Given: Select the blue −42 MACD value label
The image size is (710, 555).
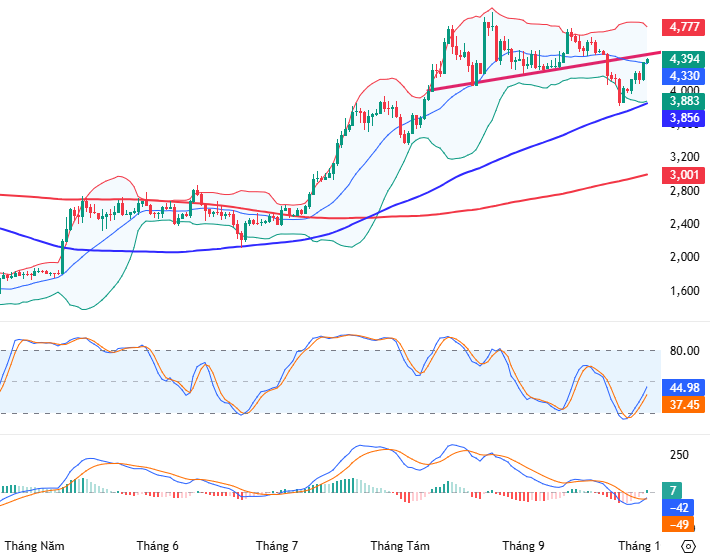Looking at the screenshot, I should point(684,507).
